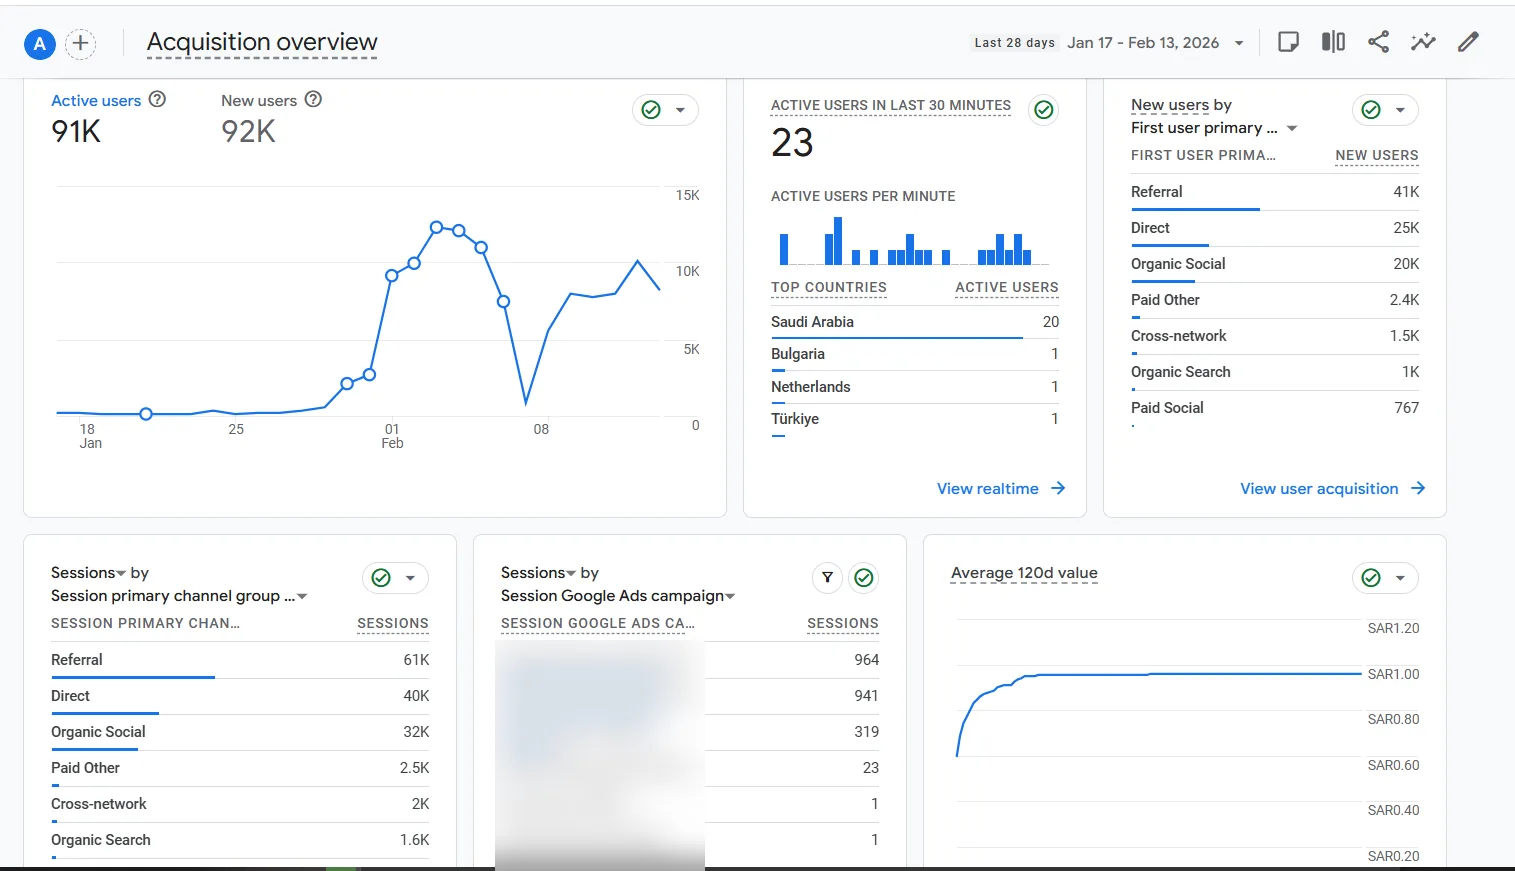The image size is (1515, 871).
Task: Expand data quality dropdown on users chart
Action: 680,110
